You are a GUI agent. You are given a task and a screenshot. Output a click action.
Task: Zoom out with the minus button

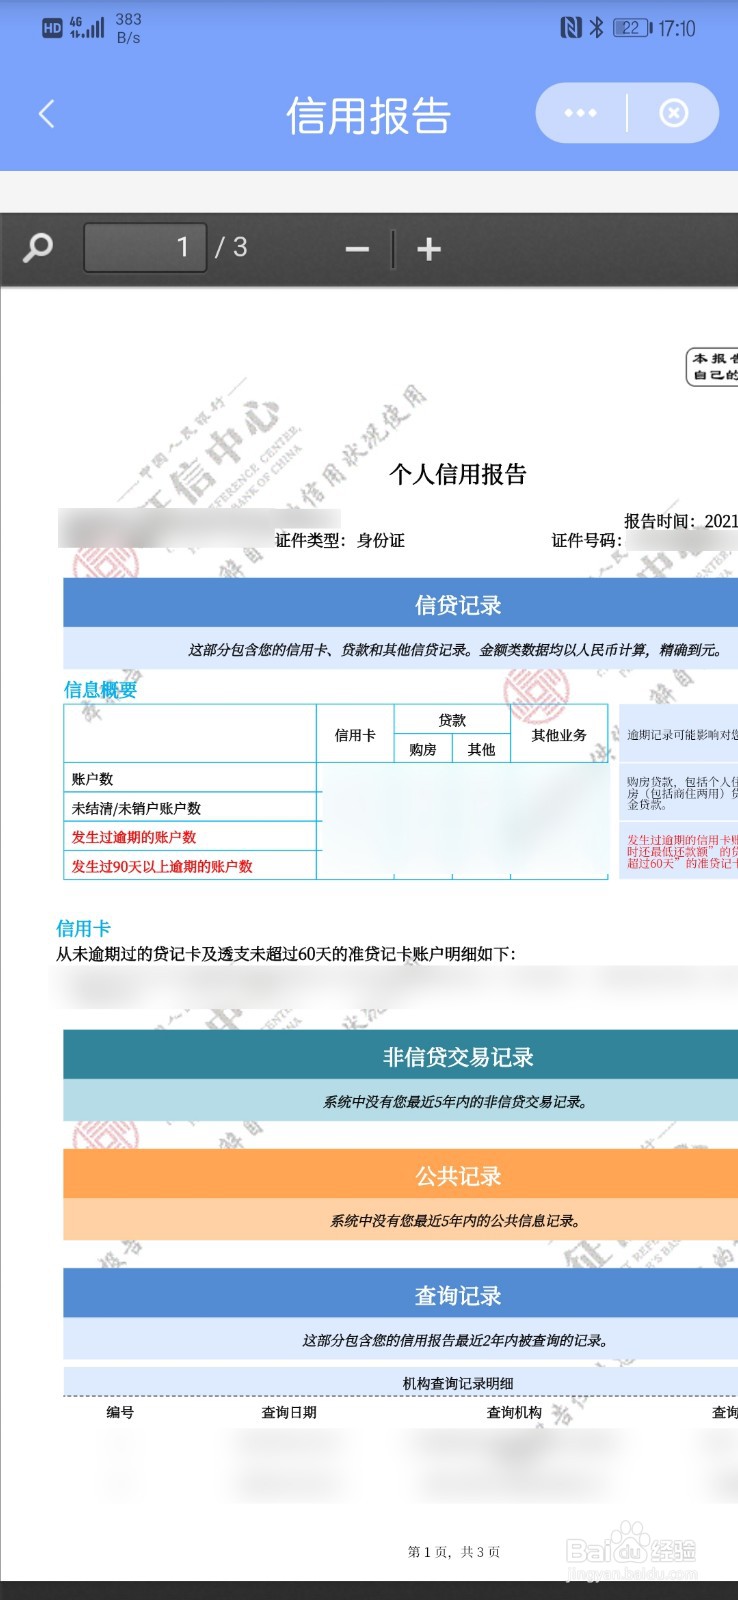point(357,249)
